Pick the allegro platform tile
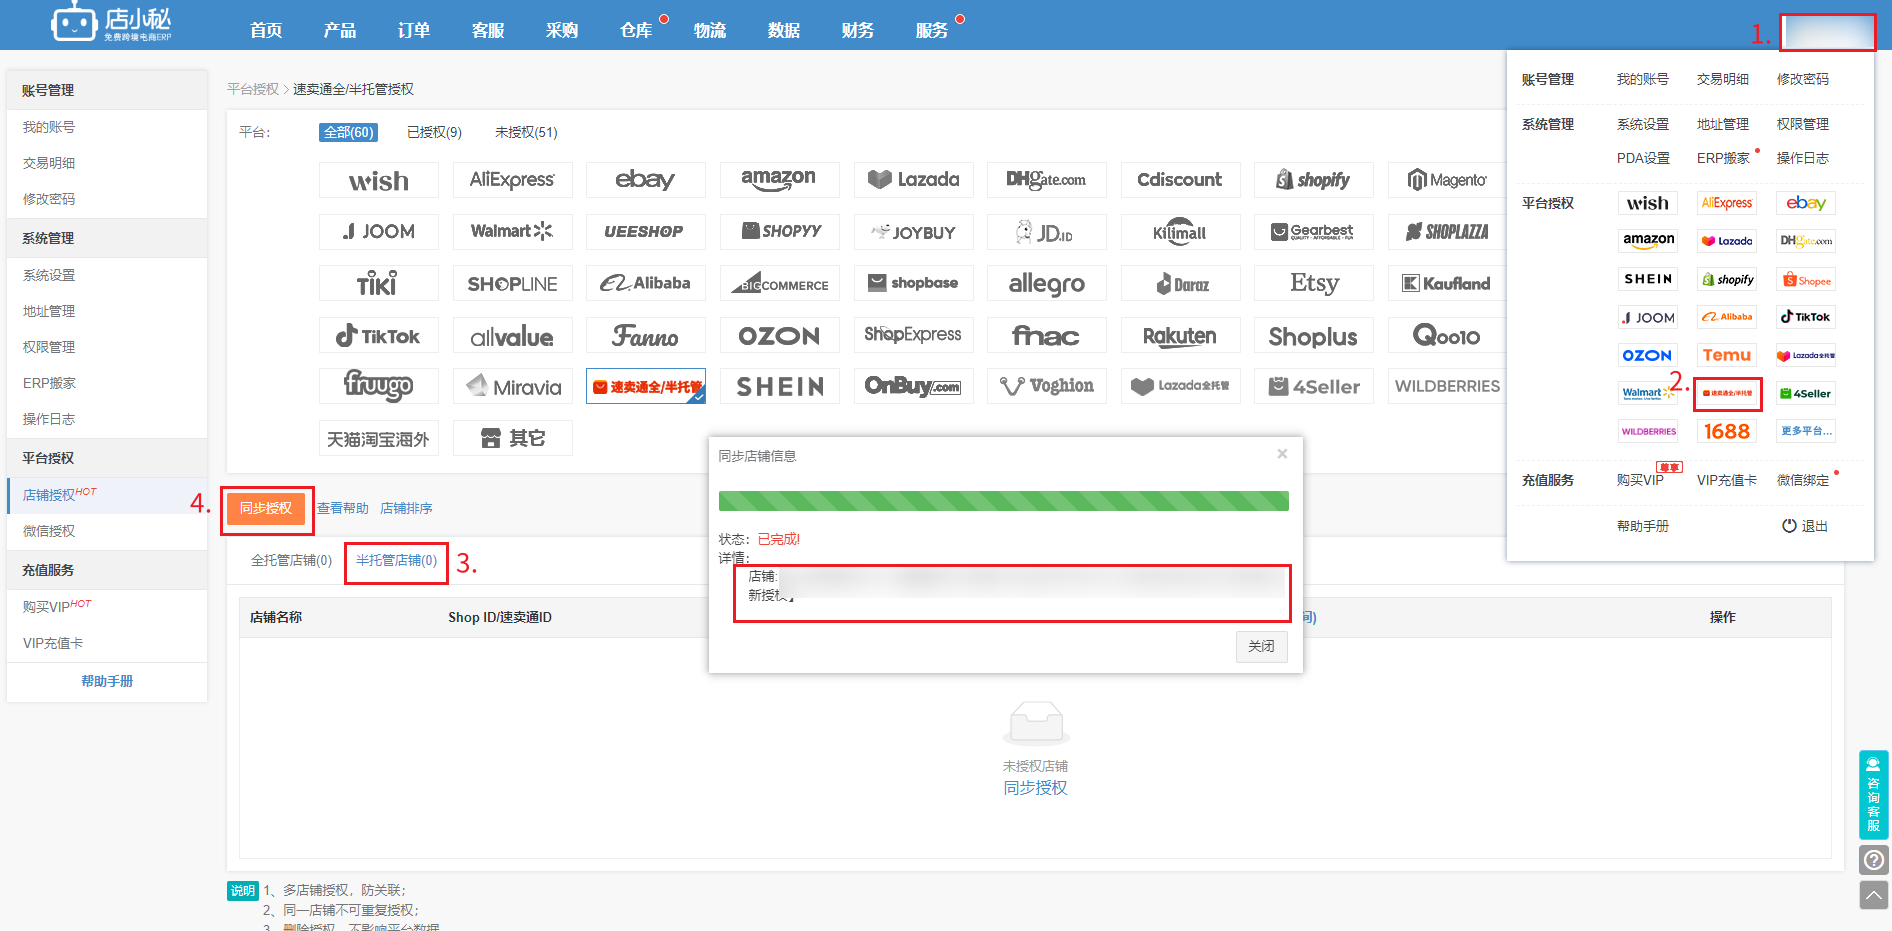Viewport: 1892px width, 931px height. [x=1047, y=284]
